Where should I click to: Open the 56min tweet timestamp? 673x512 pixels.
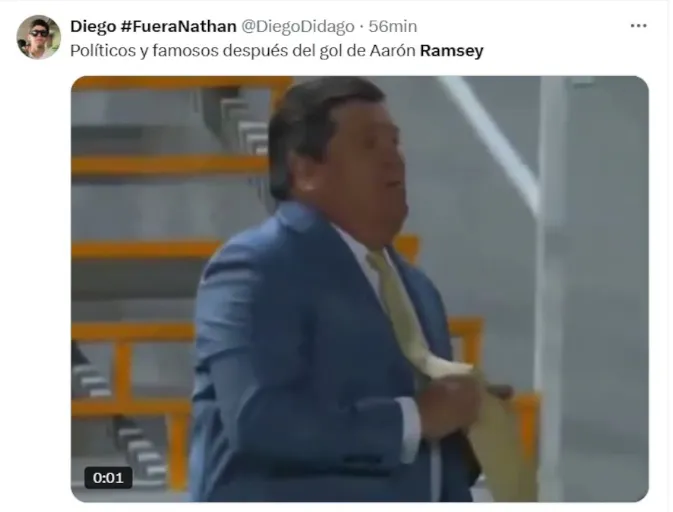[x=393, y=27]
